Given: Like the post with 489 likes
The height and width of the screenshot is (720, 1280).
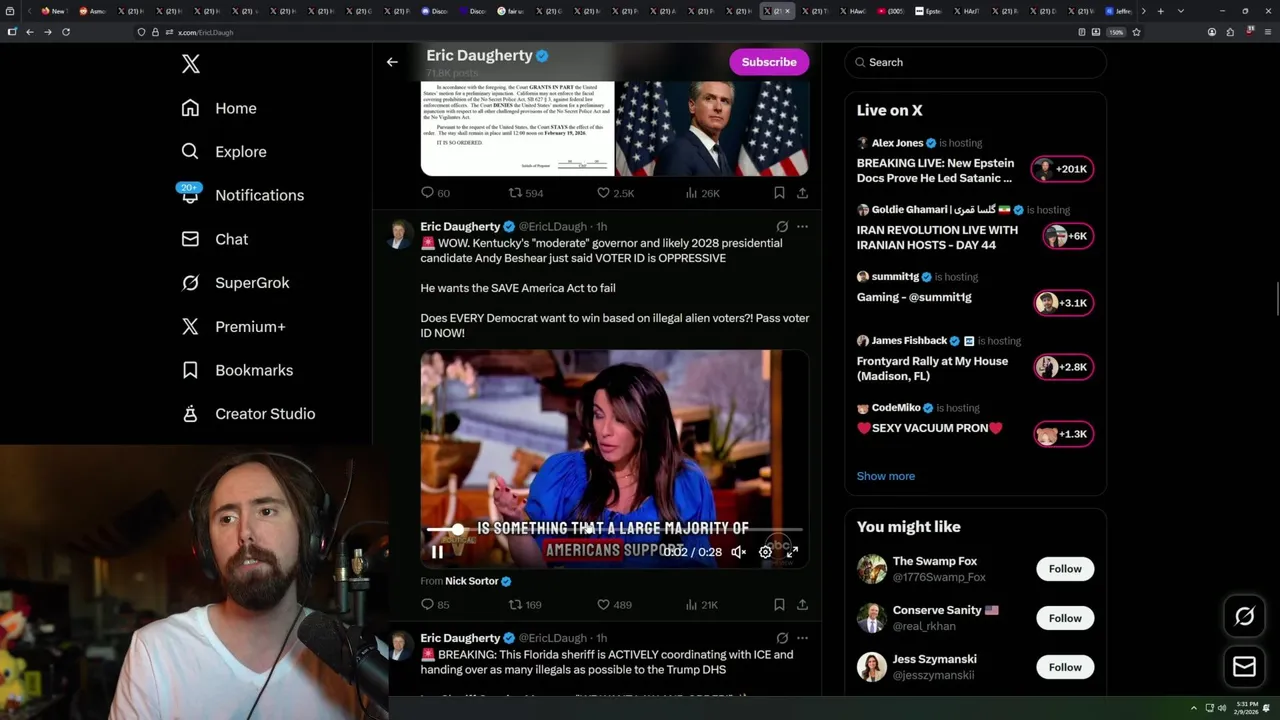Looking at the screenshot, I should (614, 605).
